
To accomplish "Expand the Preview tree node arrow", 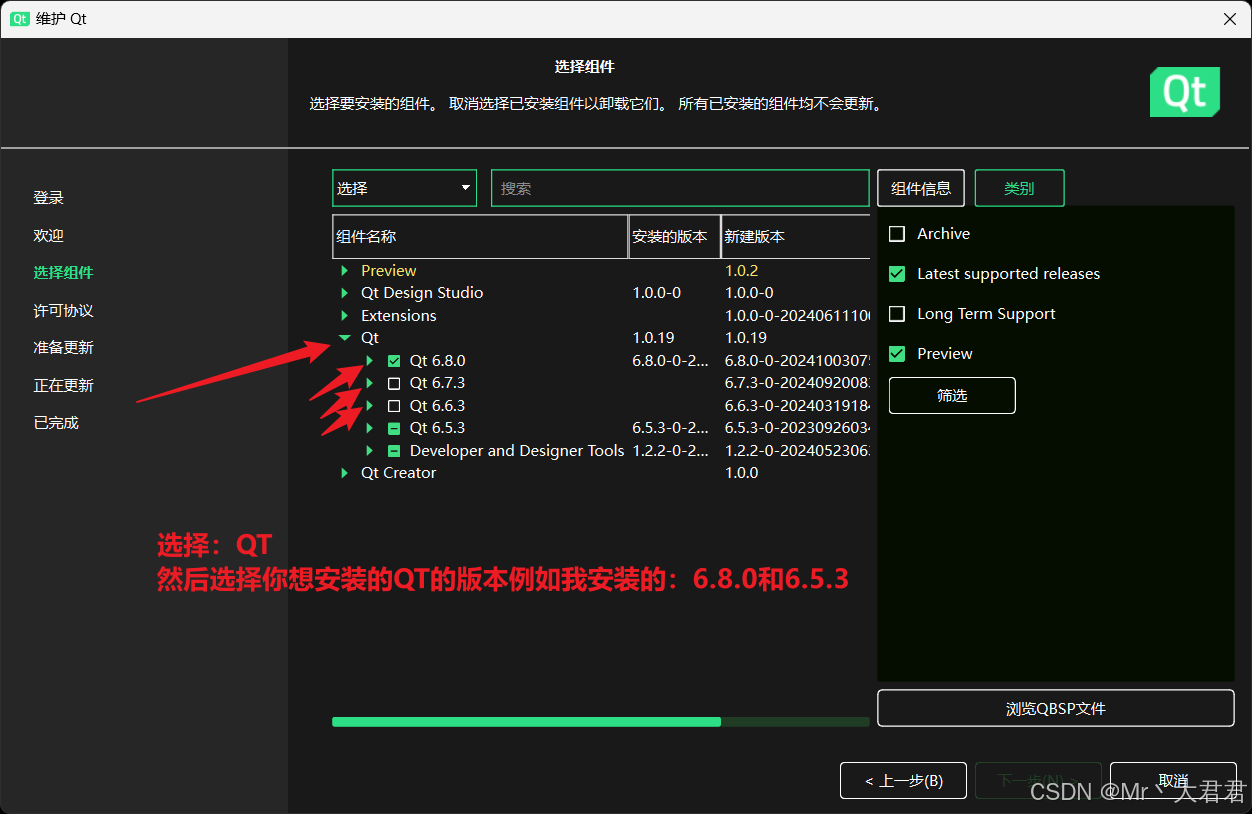I will click(x=345, y=271).
